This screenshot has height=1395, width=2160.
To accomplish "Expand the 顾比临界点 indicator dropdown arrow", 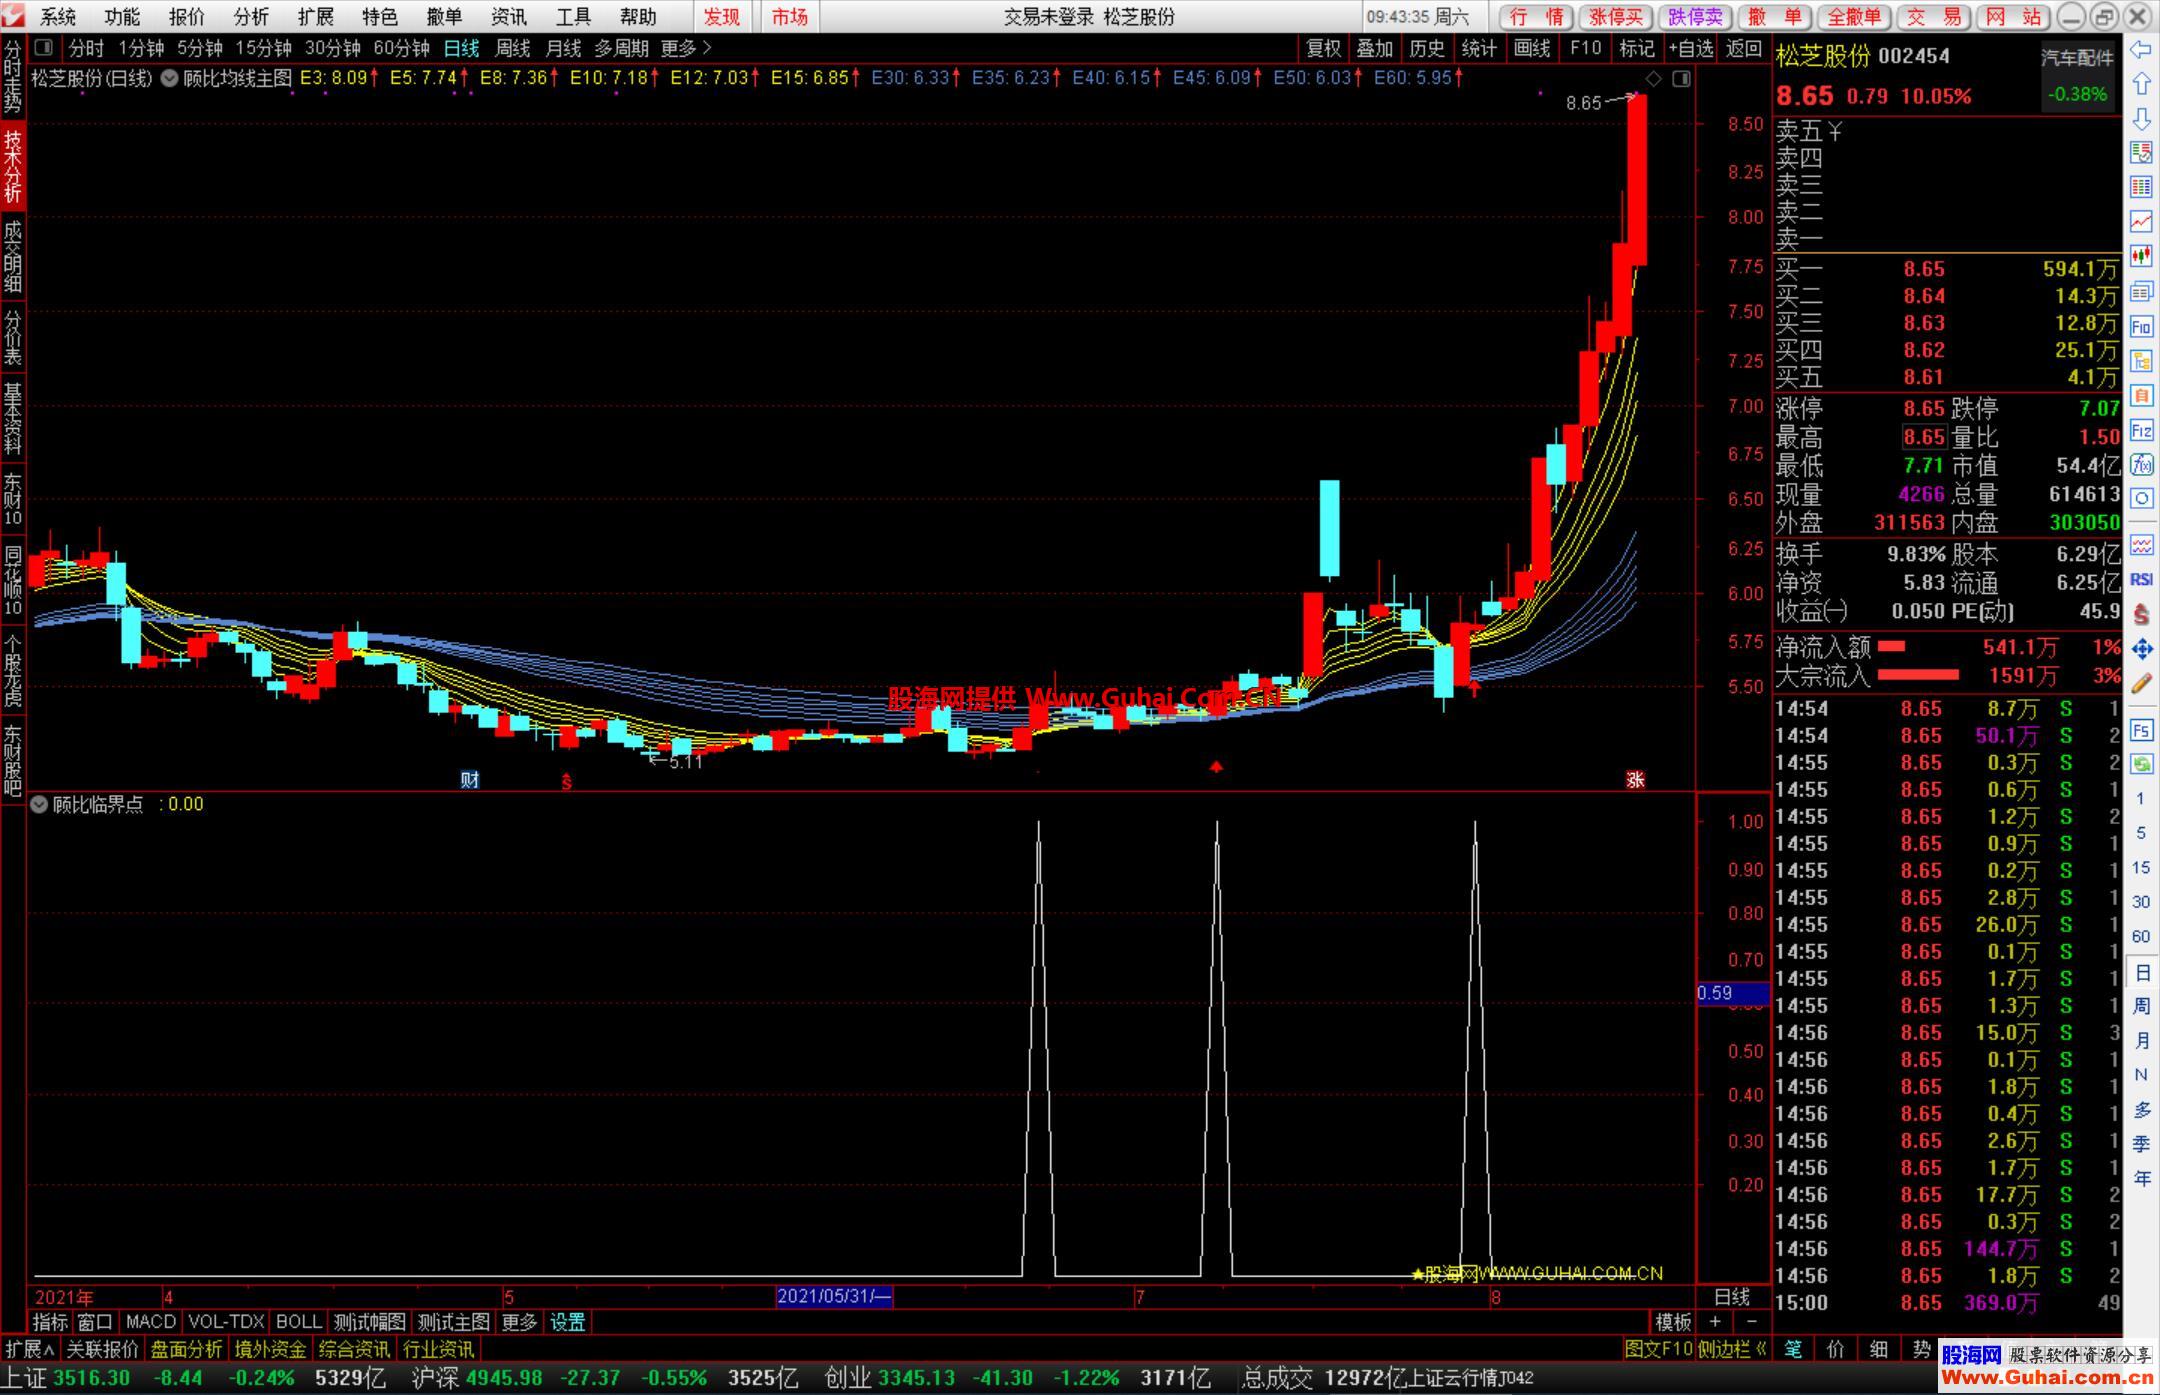I will pyautogui.click(x=39, y=804).
